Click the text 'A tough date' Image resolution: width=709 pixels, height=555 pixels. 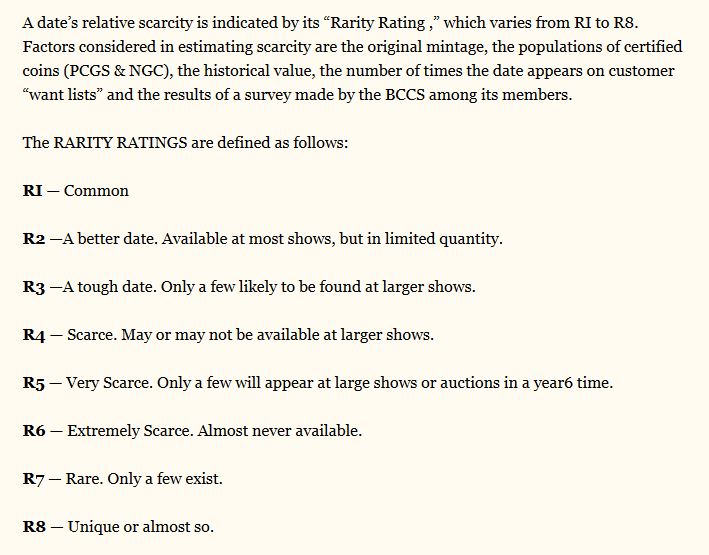point(109,287)
